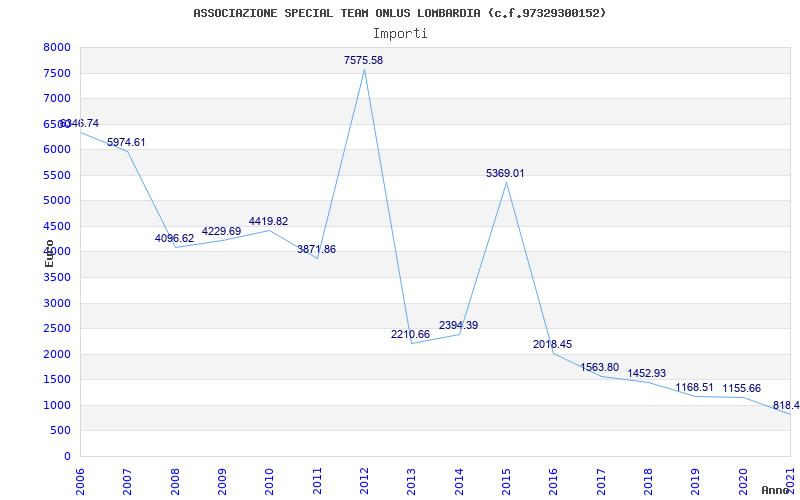Click the line peak at year 2015
Image resolution: width=800 pixels, height=500 pixels.
pyautogui.click(x=506, y=182)
